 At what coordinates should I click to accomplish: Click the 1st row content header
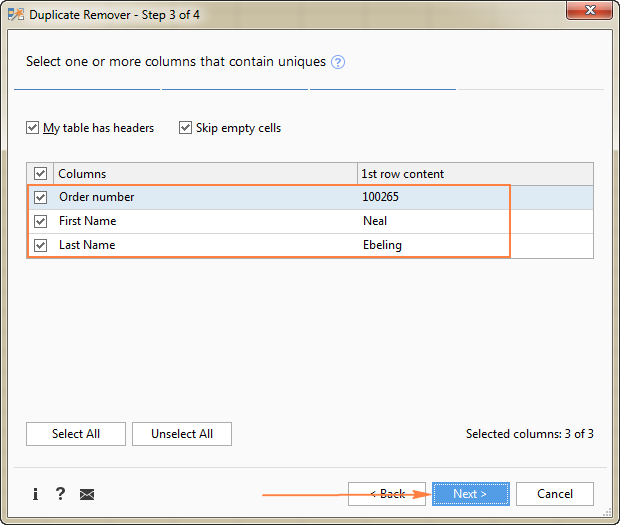coord(474,174)
